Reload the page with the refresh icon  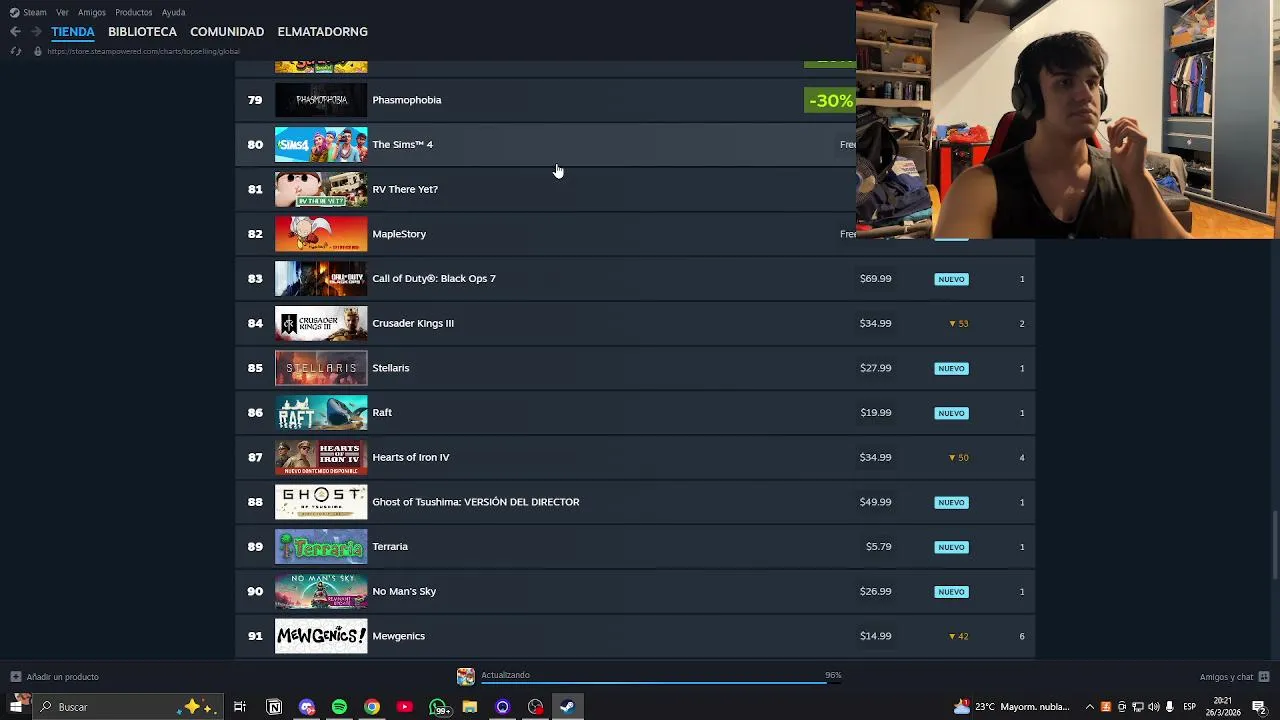[x=16, y=51]
